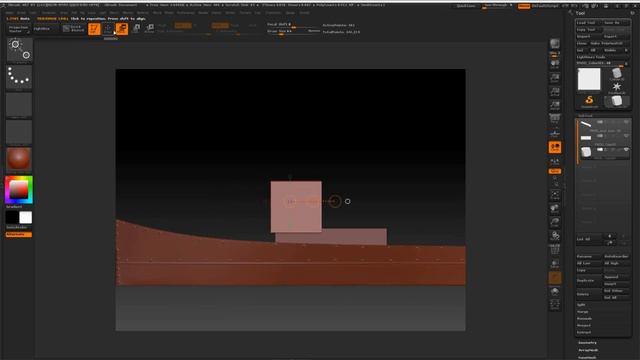The height and width of the screenshot is (360, 640).
Task: Expand the ArrayMesh sub-palette
Action: pos(589,350)
